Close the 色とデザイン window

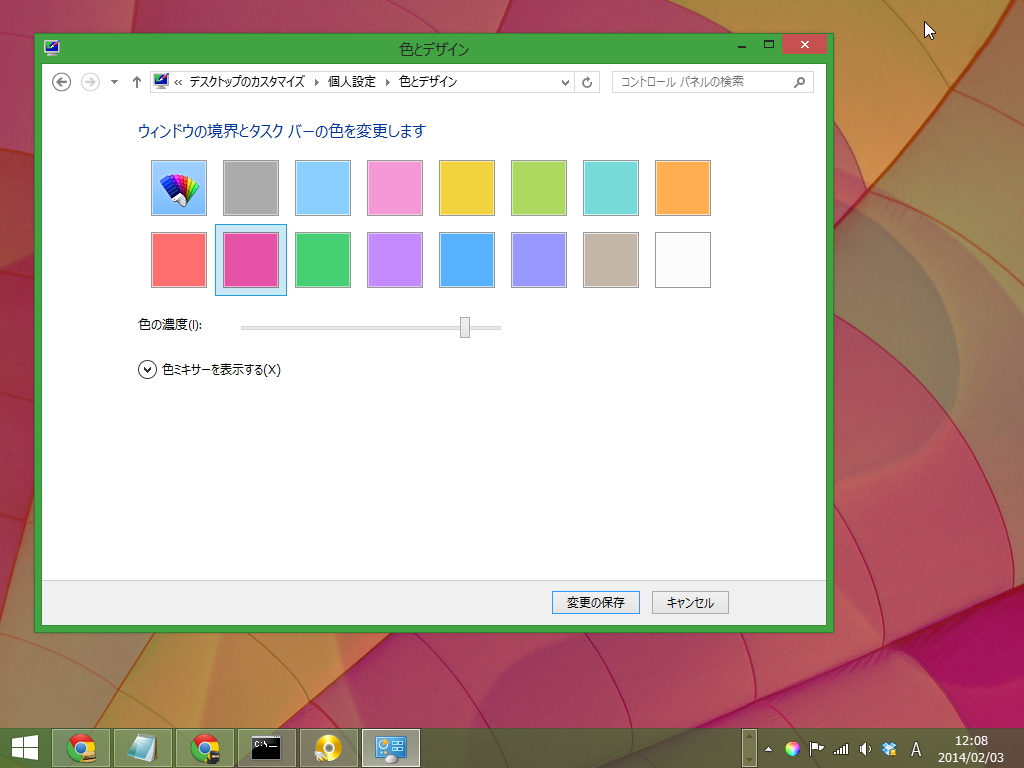point(805,44)
